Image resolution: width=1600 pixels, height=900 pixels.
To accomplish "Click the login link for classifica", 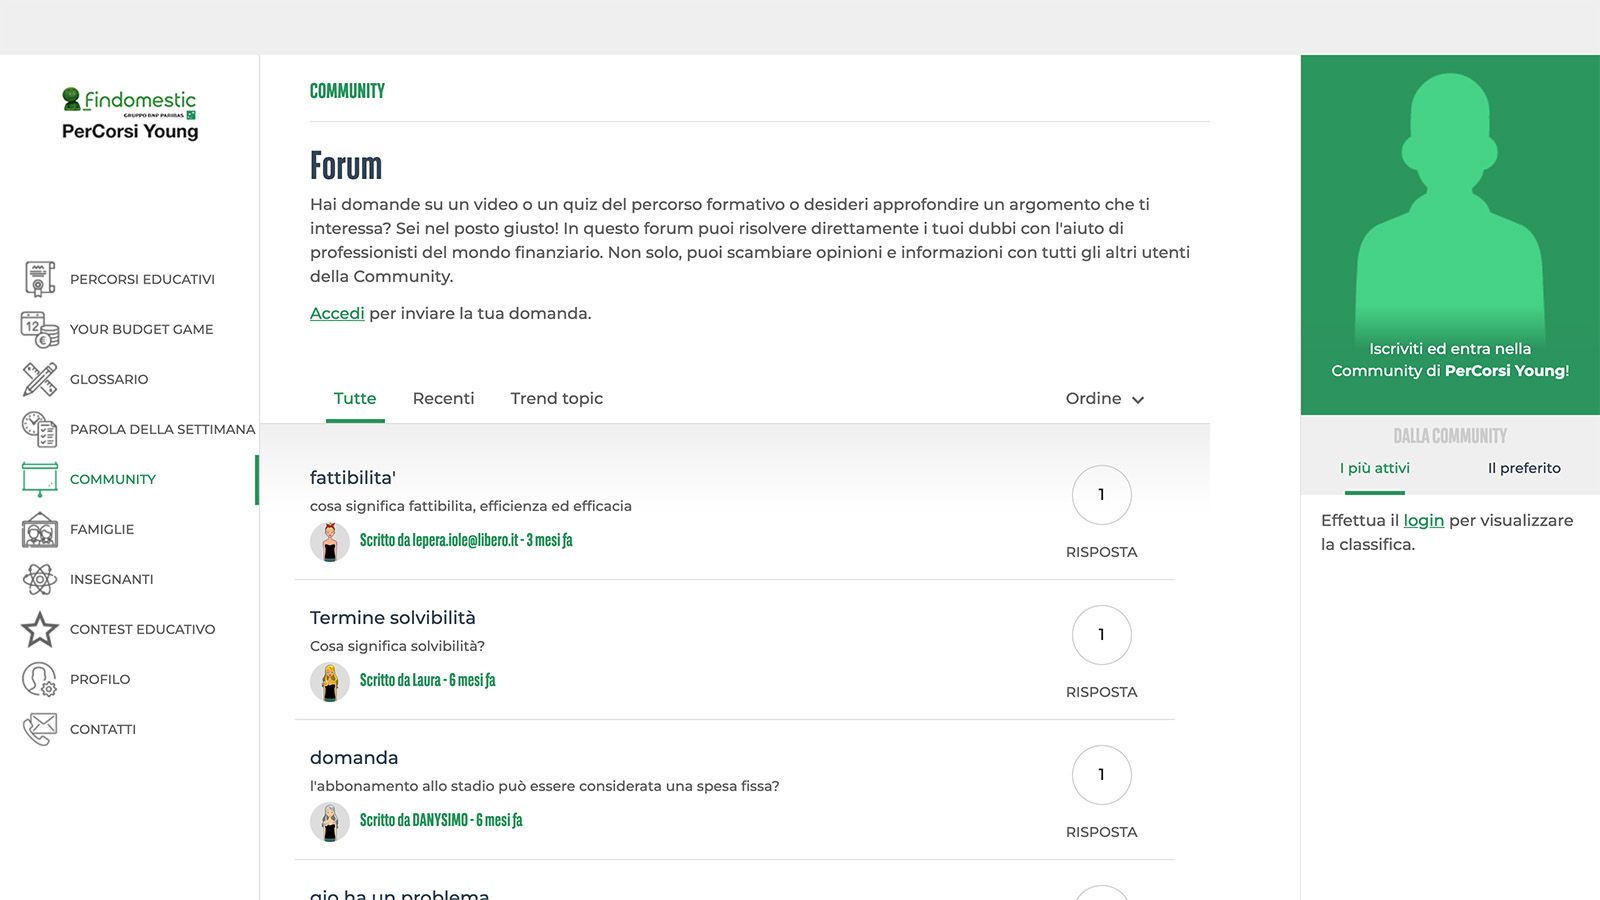I will click(1423, 520).
